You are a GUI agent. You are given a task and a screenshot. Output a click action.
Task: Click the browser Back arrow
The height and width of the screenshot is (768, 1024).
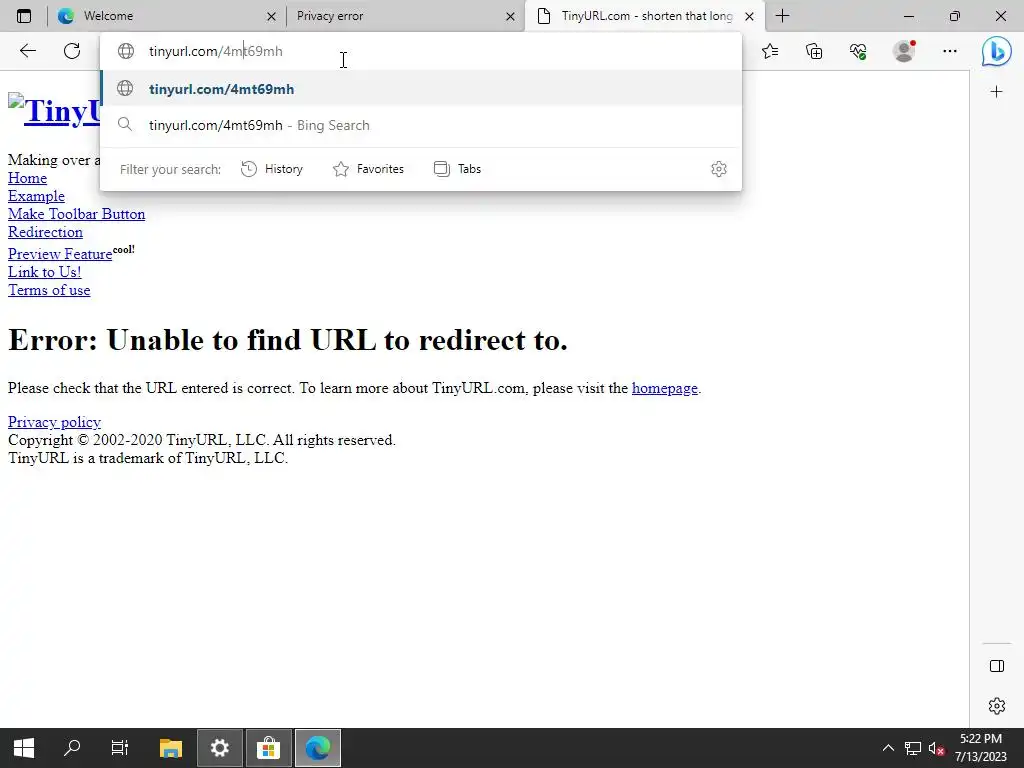click(27, 51)
